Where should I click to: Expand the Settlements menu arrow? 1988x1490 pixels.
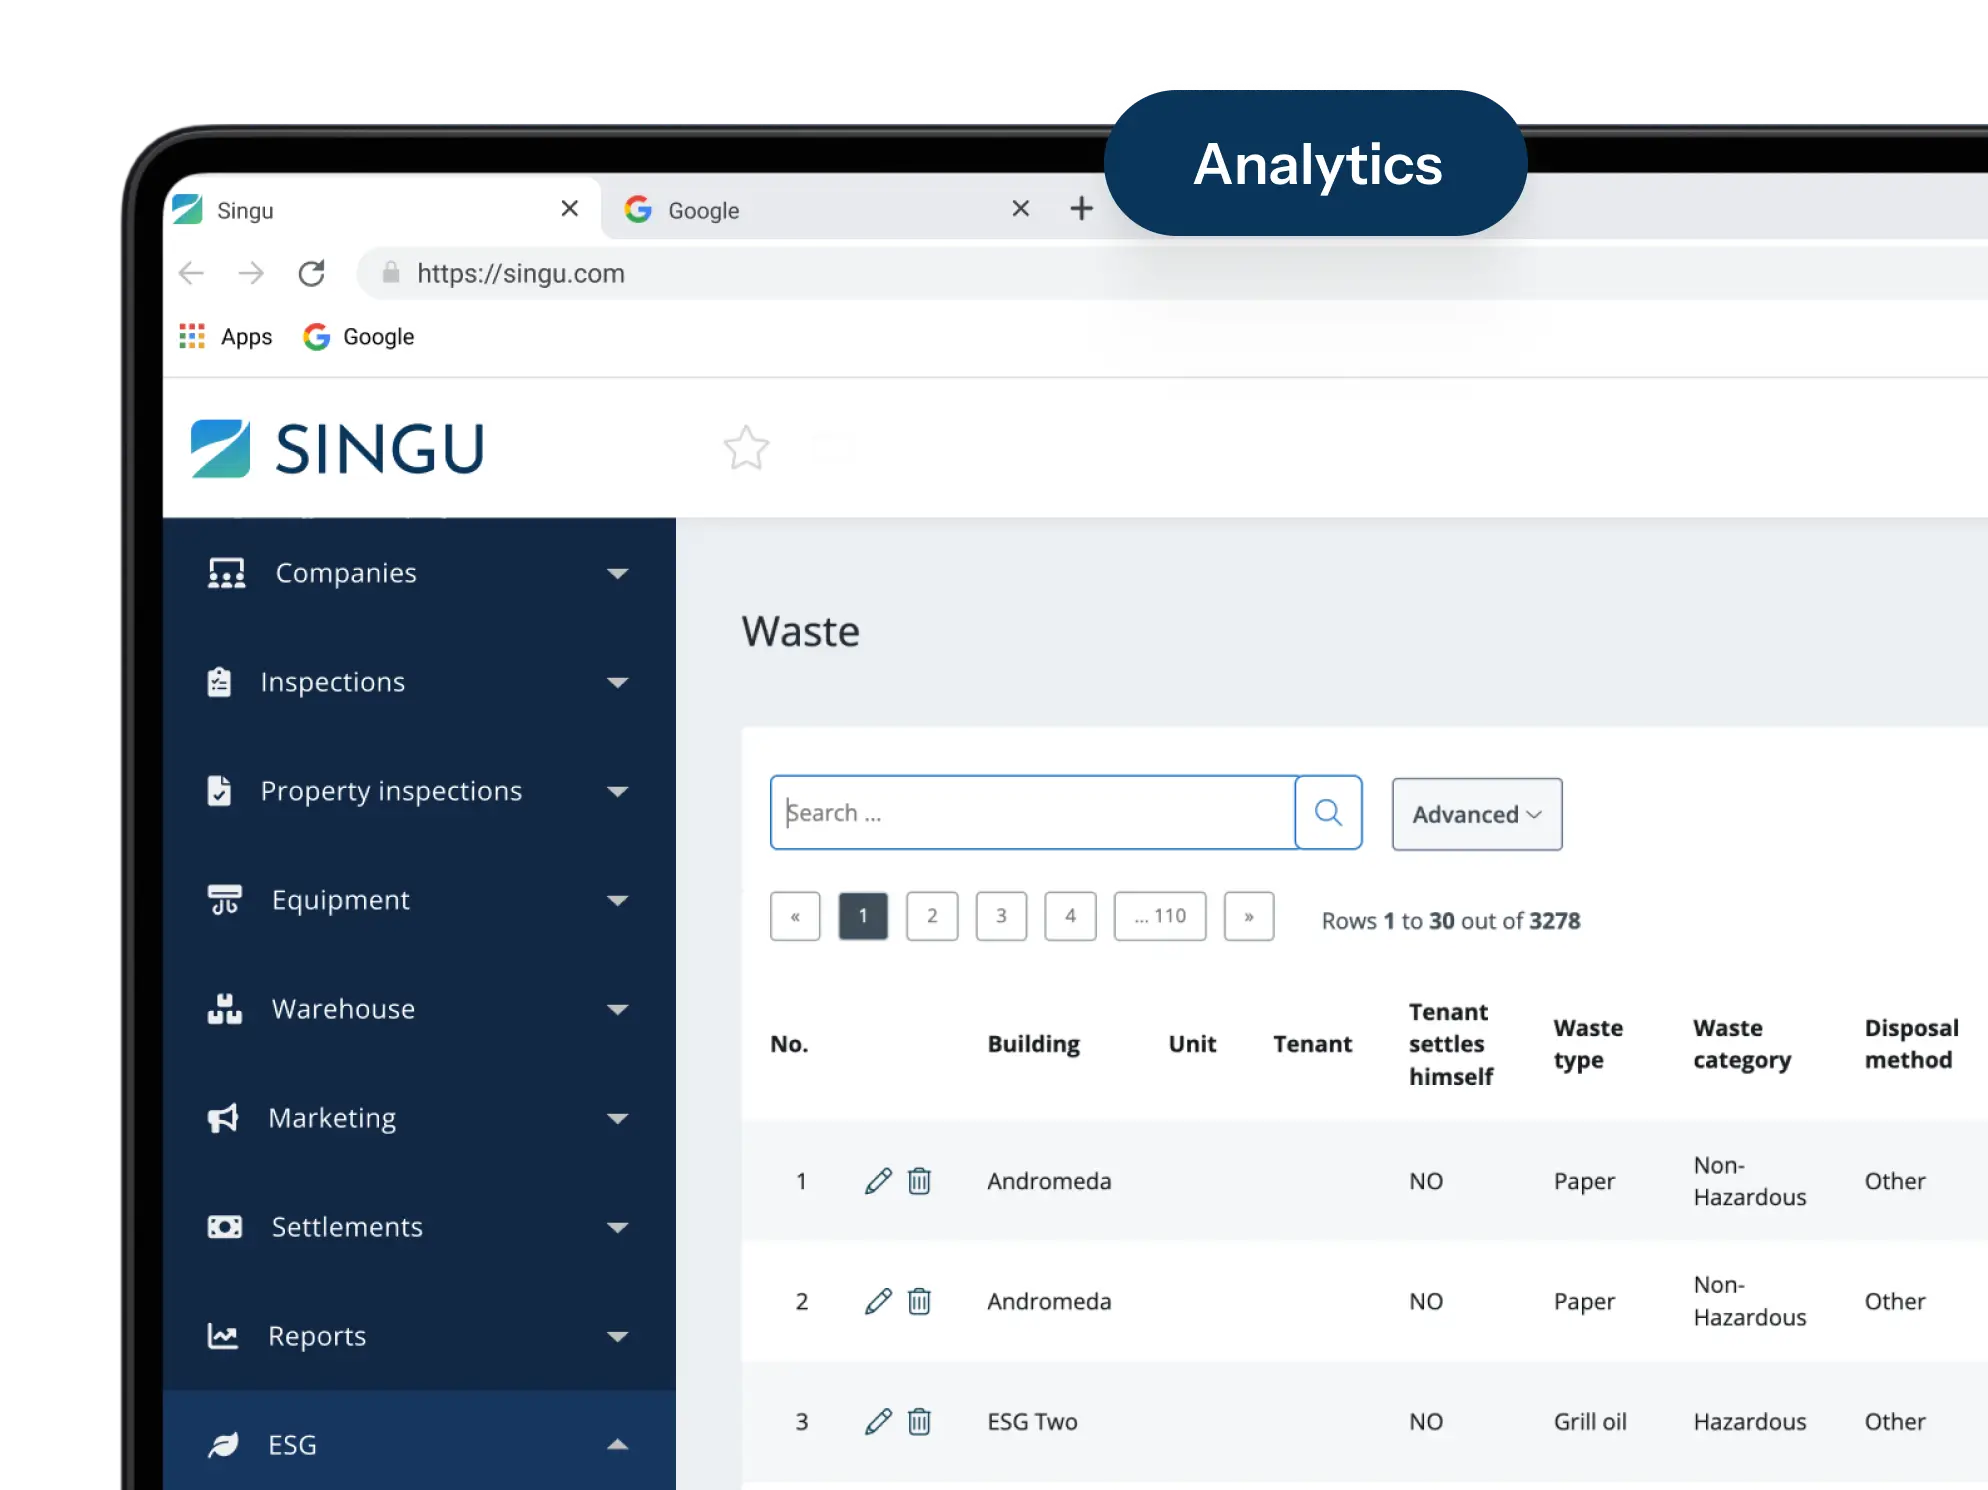click(x=618, y=1227)
